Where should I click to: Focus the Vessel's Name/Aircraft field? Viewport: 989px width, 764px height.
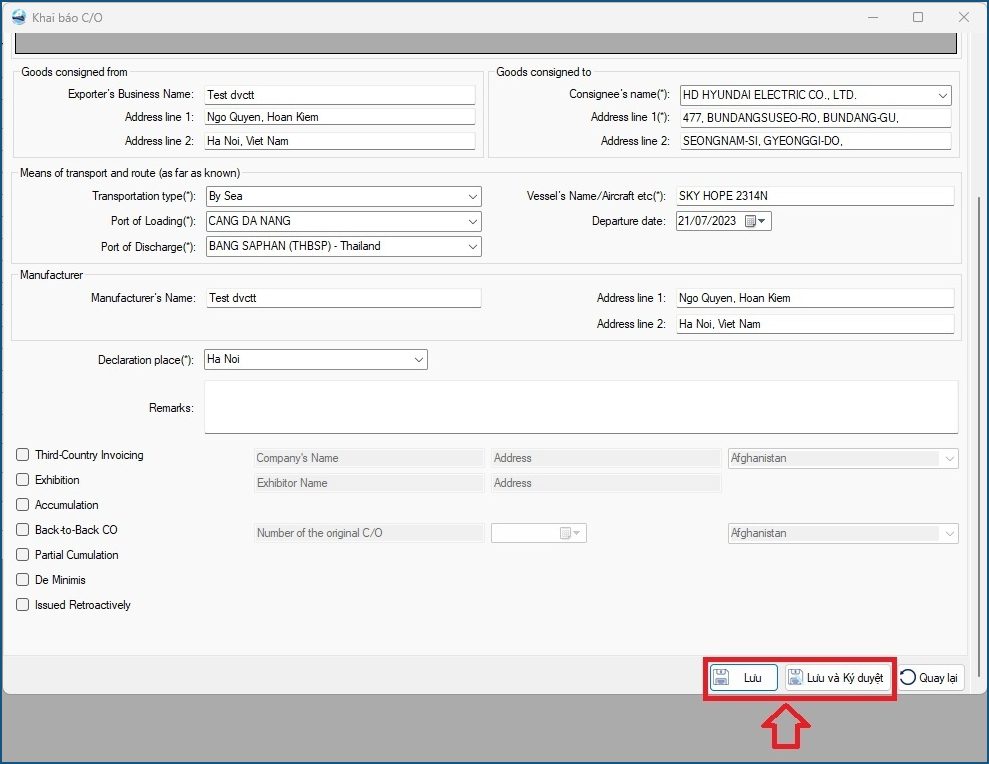click(815, 196)
